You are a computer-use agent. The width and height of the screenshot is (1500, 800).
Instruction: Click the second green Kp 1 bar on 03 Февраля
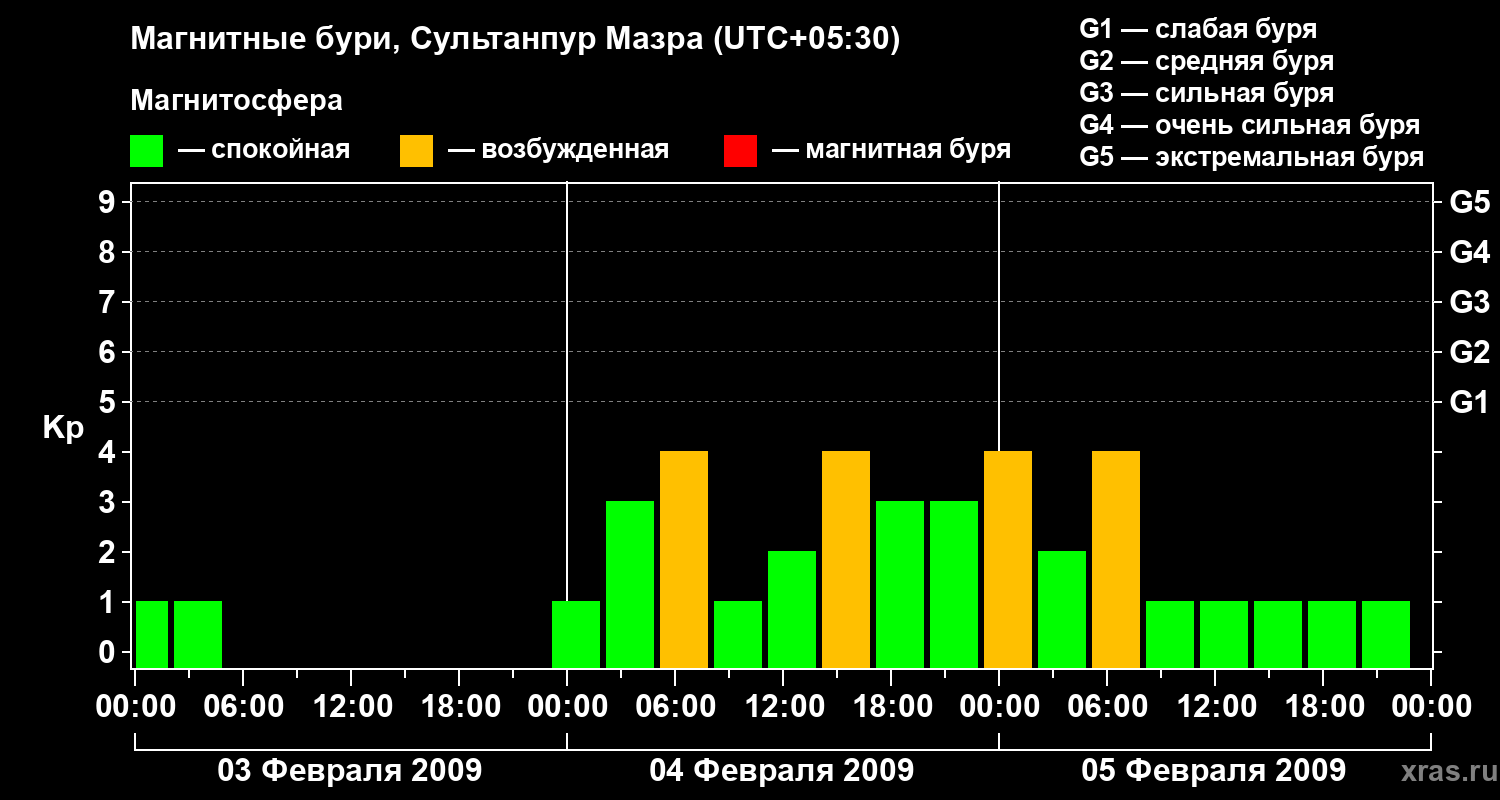pyautogui.click(x=198, y=635)
